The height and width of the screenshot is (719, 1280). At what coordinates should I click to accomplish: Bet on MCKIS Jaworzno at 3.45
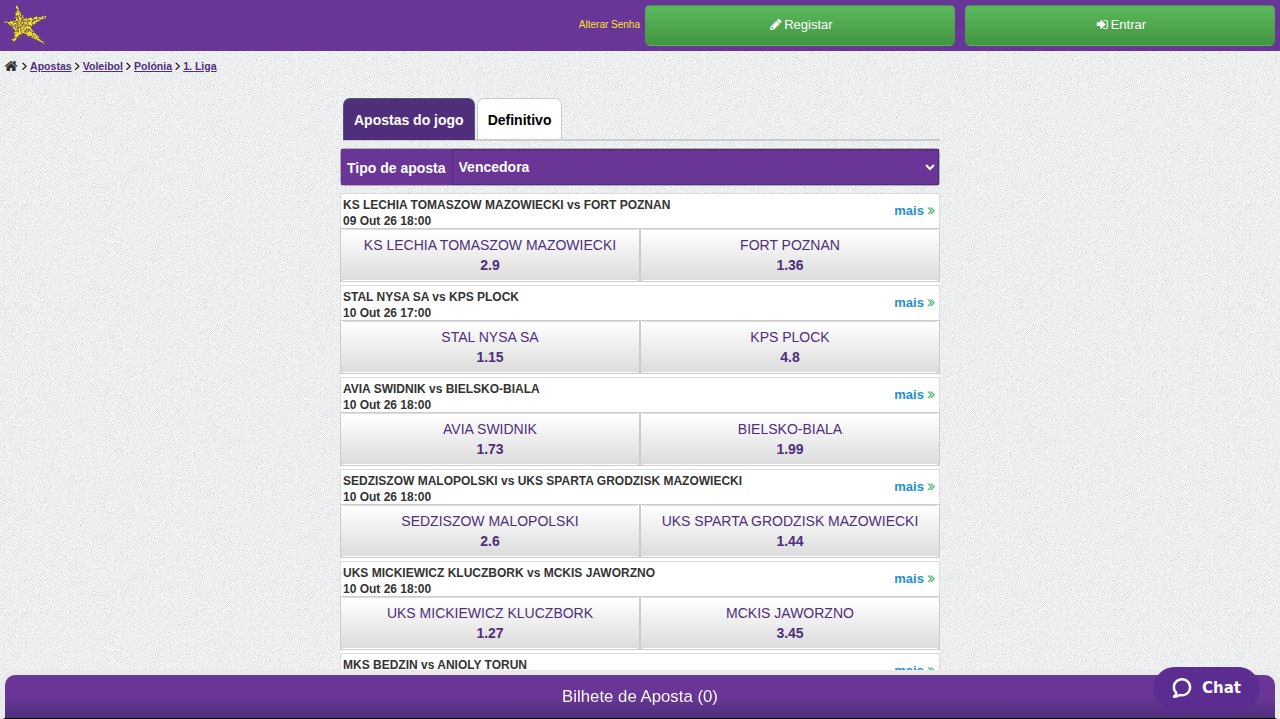click(x=790, y=623)
